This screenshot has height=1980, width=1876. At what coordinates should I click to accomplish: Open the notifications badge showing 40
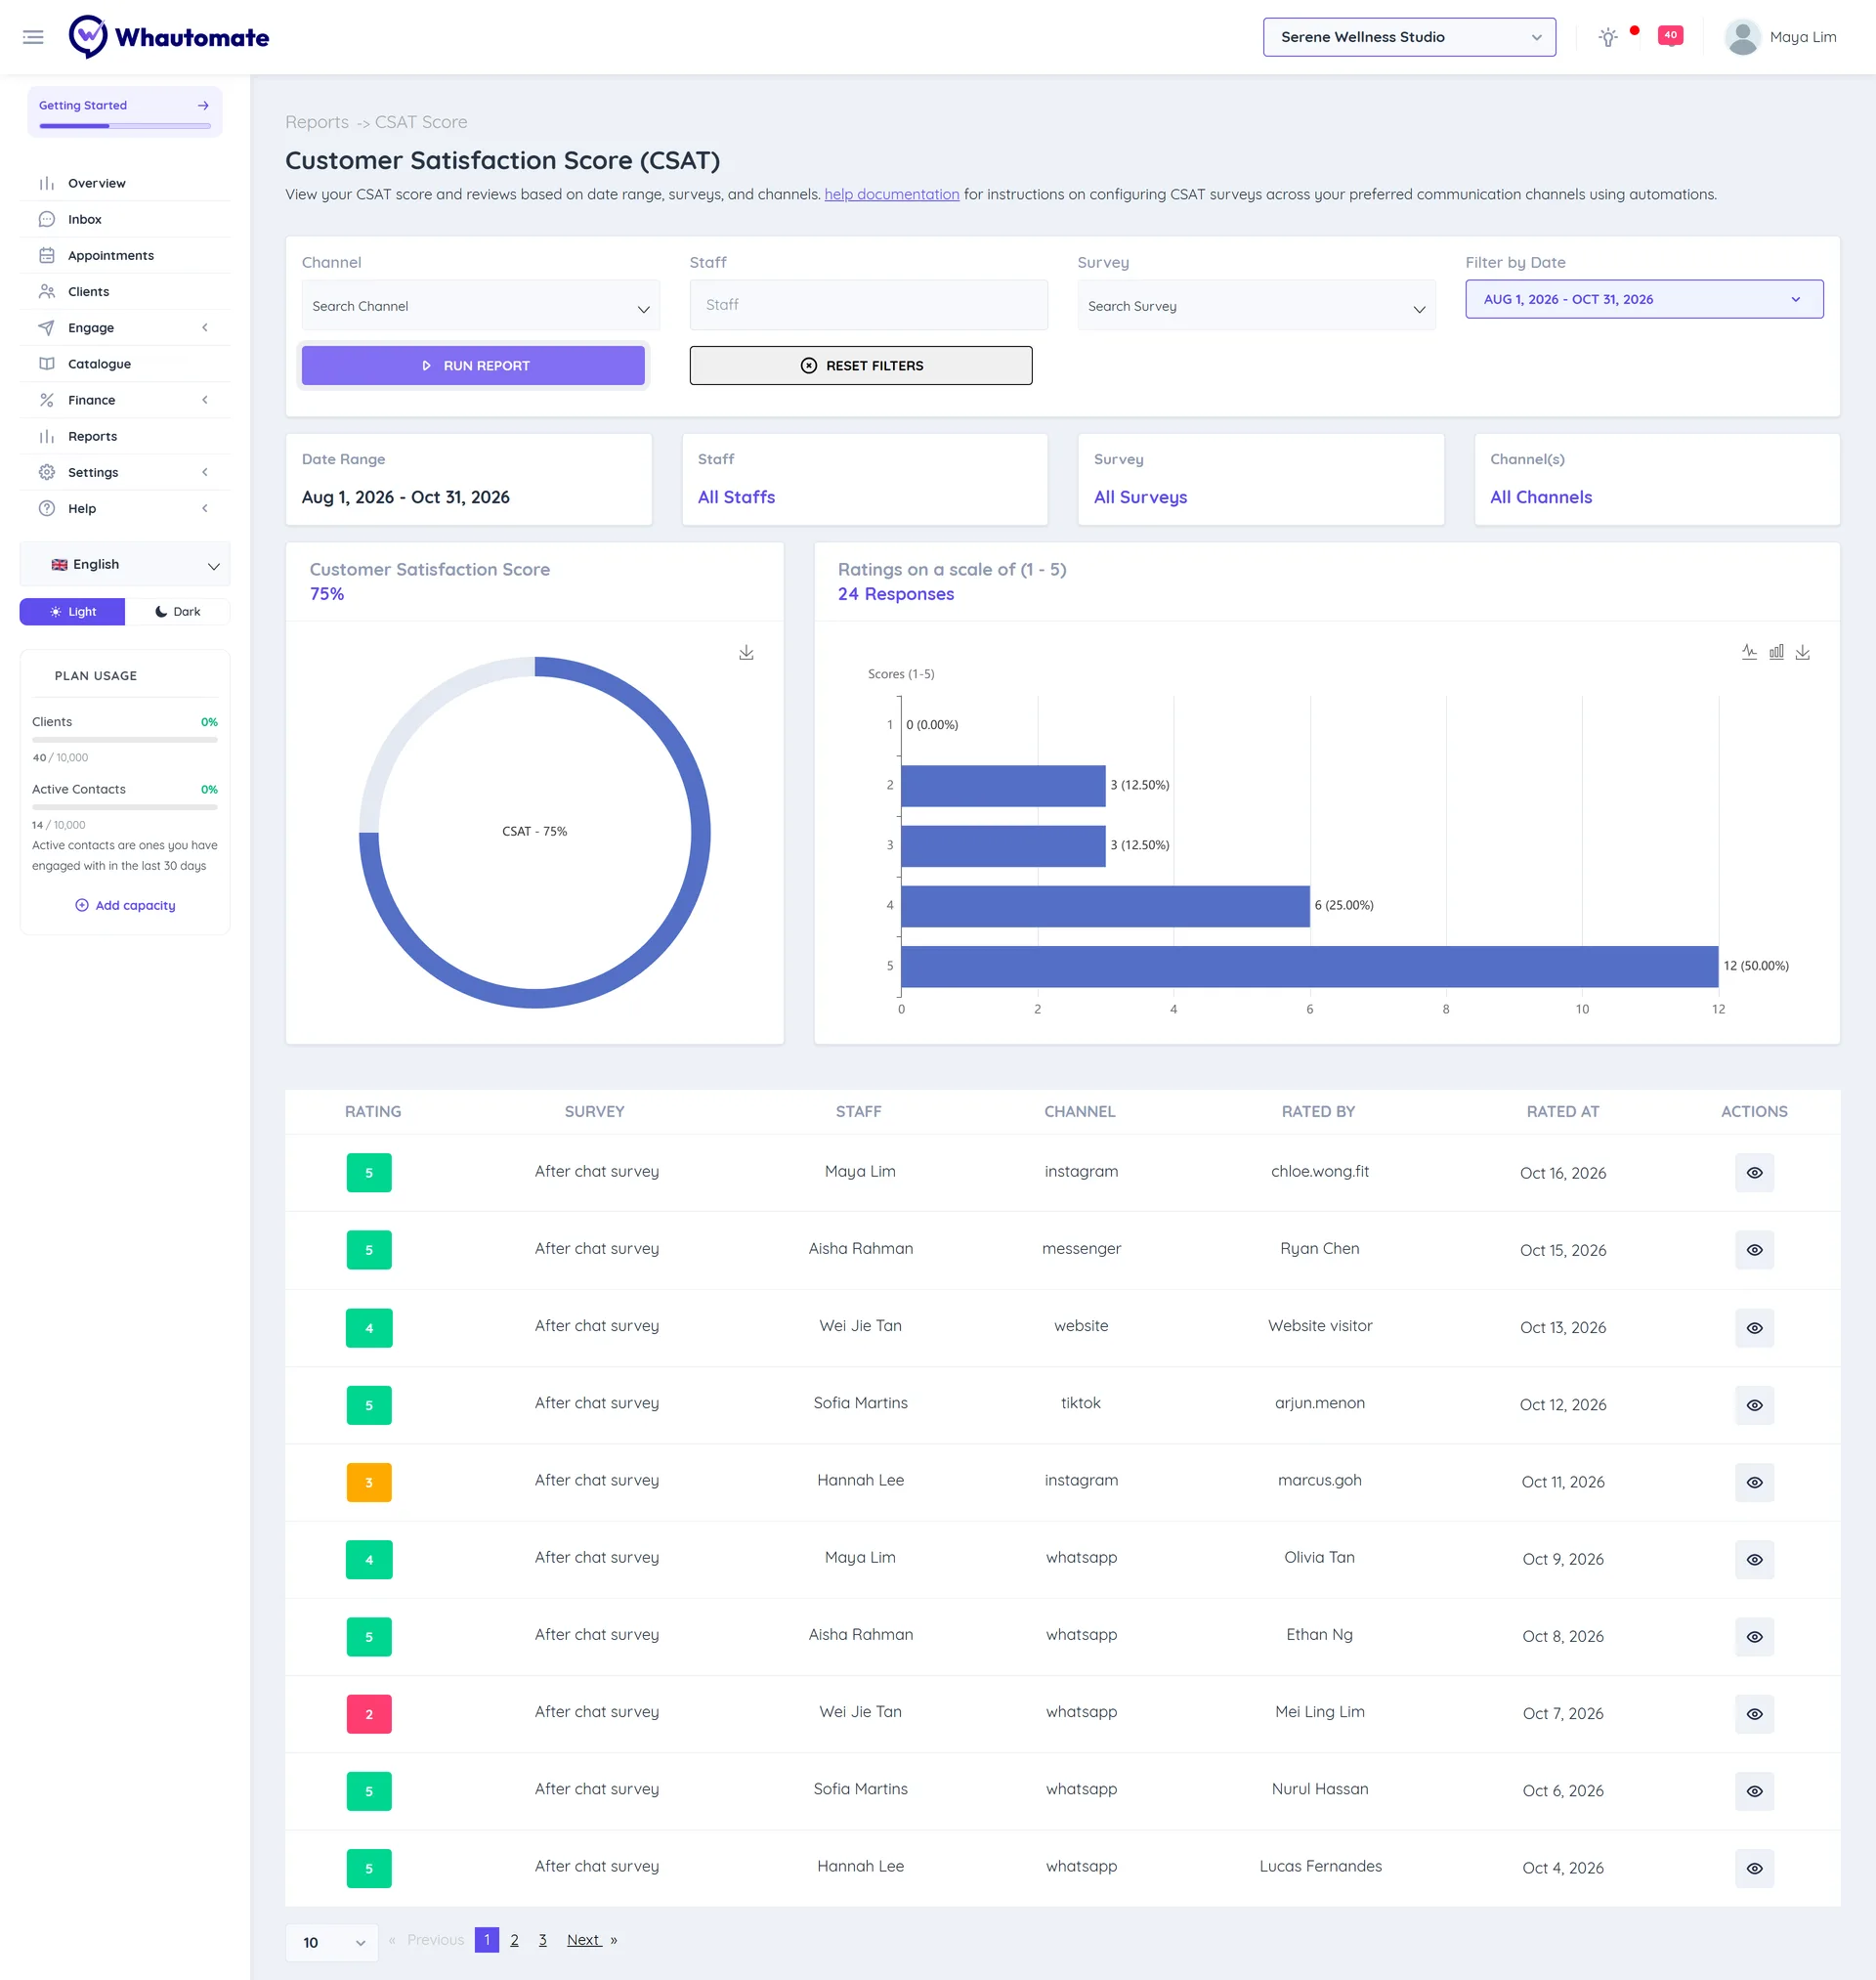pos(1670,36)
